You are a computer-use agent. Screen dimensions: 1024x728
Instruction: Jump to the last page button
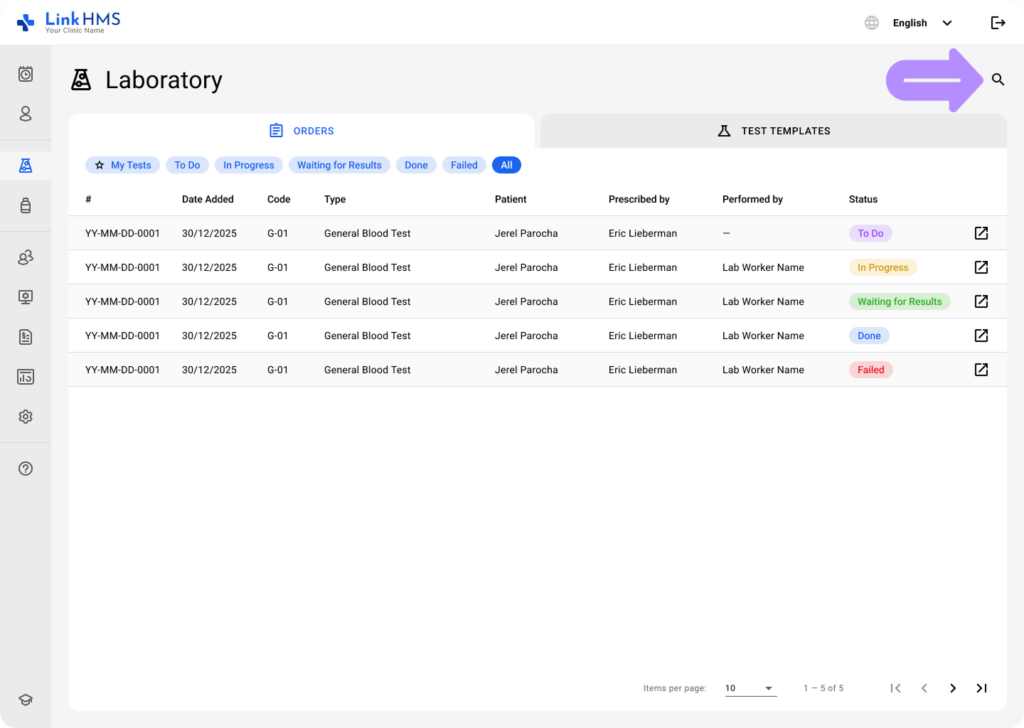(x=981, y=688)
